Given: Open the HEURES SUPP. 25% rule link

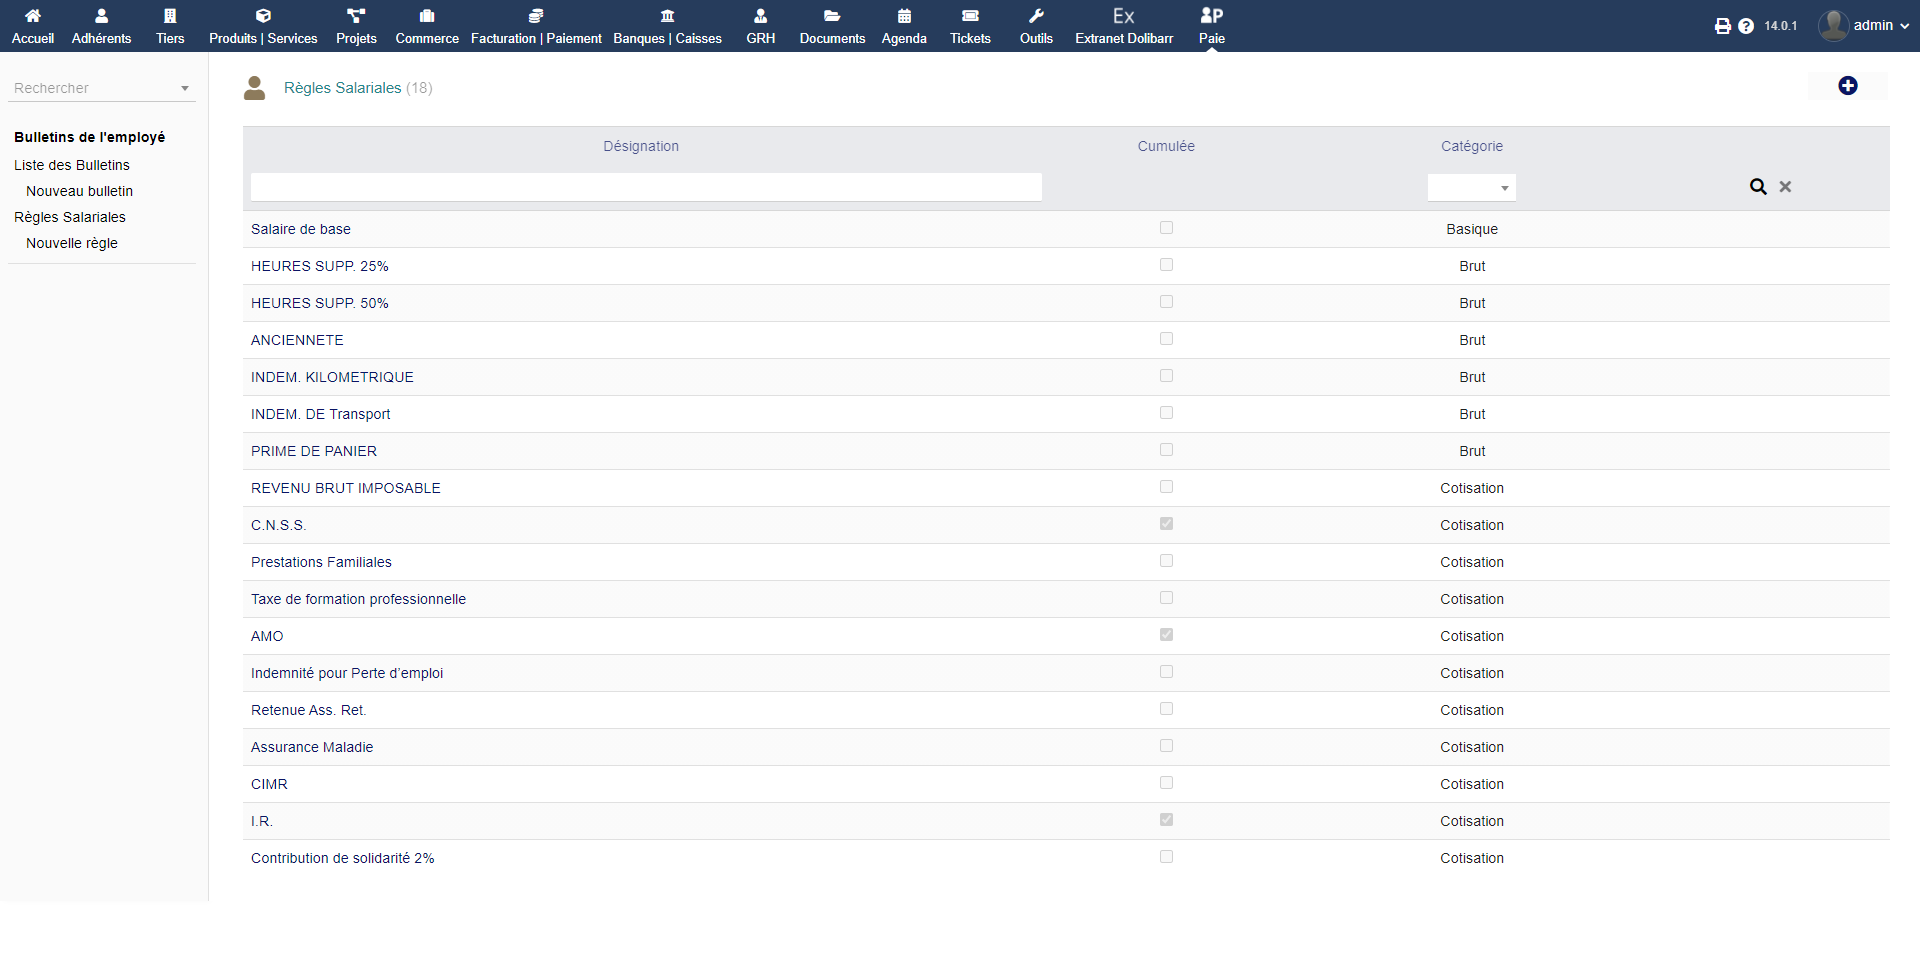Looking at the screenshot, I should (x=319, y=266).
